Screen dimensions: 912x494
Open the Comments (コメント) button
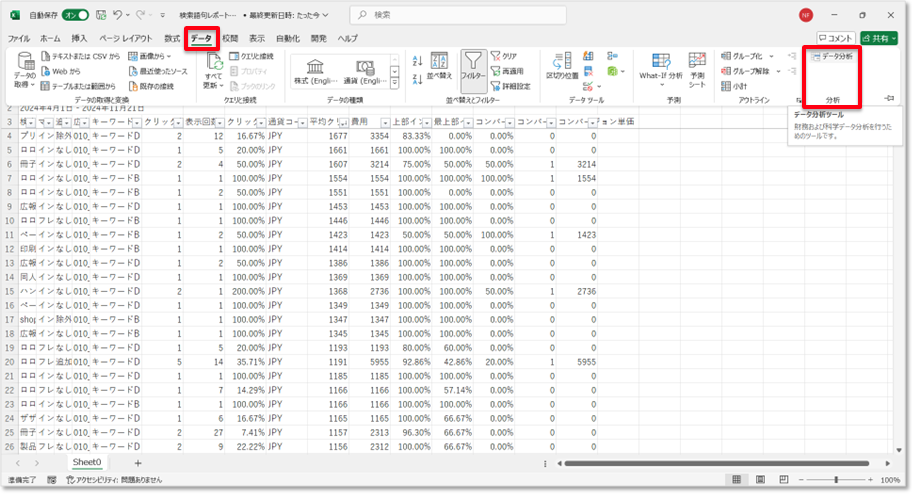pos(834,38)
